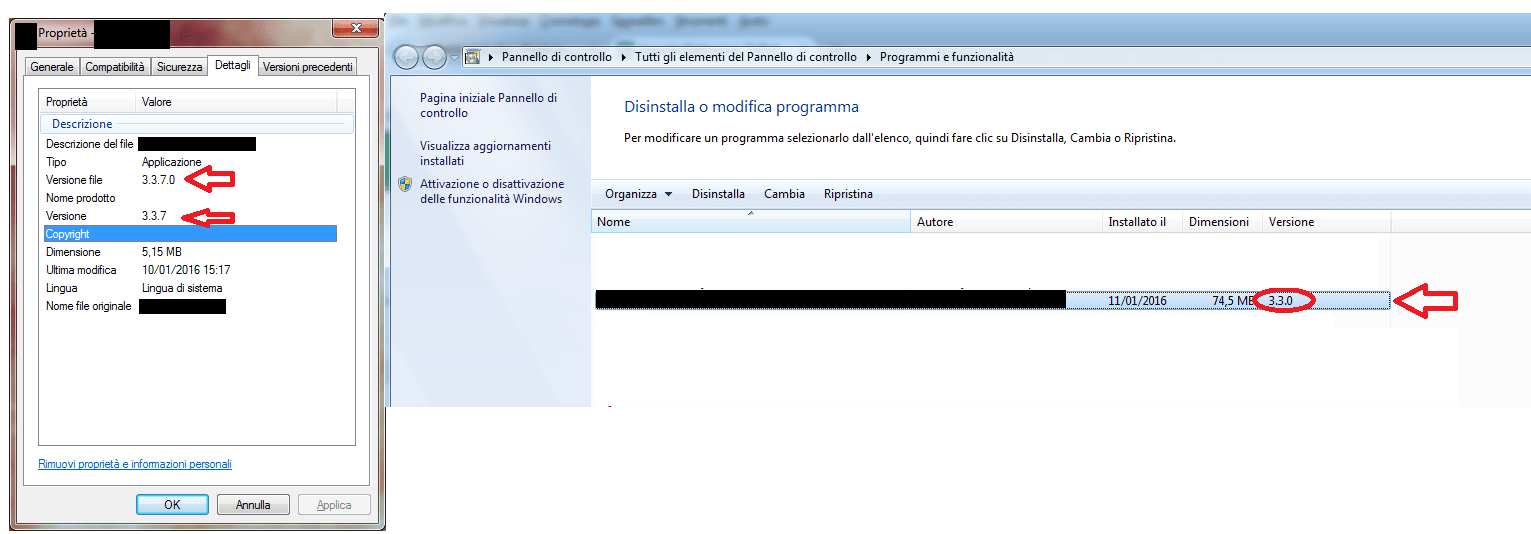Select Versione property label in Proprietà dialog
This screenshot has width=1531, height=534.
(66, 216)
